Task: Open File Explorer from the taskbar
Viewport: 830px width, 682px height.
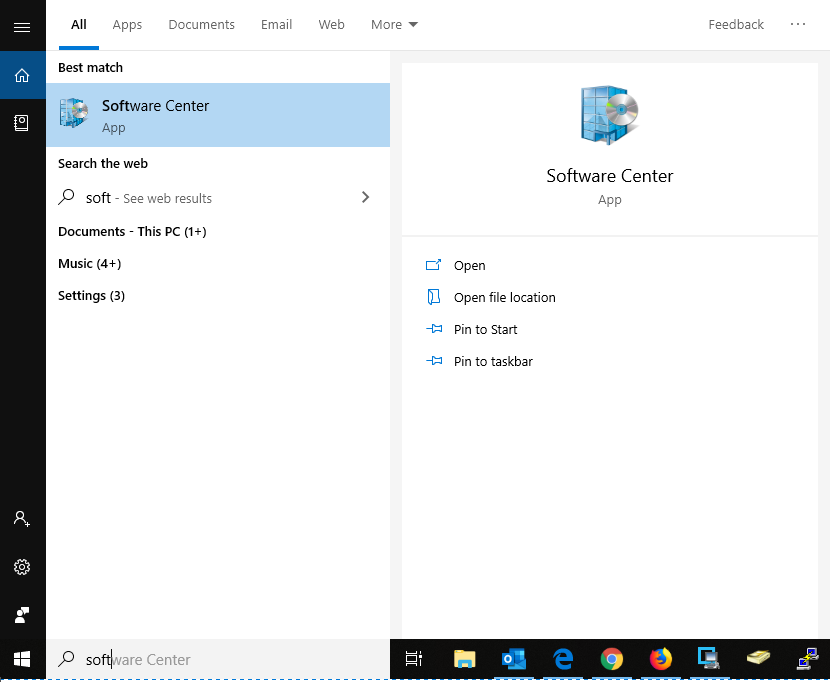Action: [464, 660]
